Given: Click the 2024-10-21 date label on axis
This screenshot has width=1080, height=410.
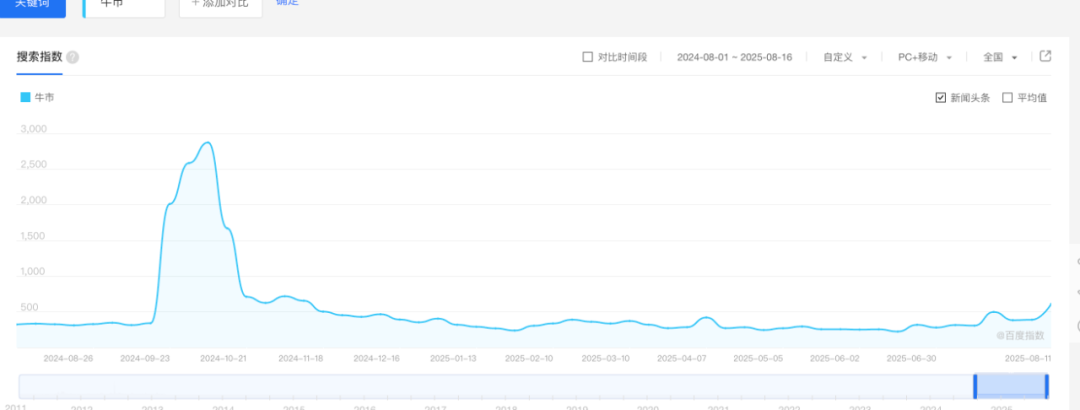Looking at the screenshot, I should point(222,359).
